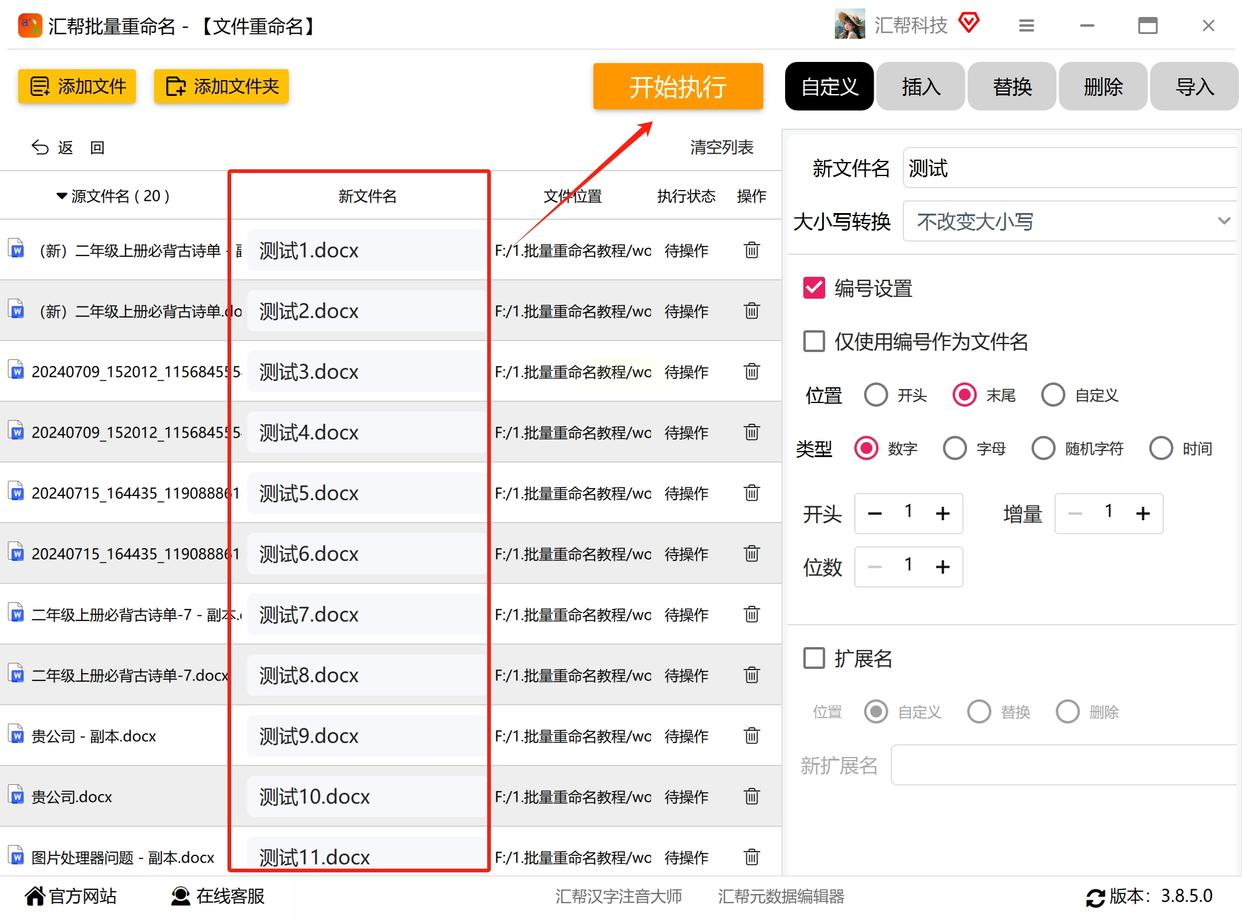1242x916 pixels.
Task: Open the hamburger menu in title bar
Action: [x=1026, y=26]
